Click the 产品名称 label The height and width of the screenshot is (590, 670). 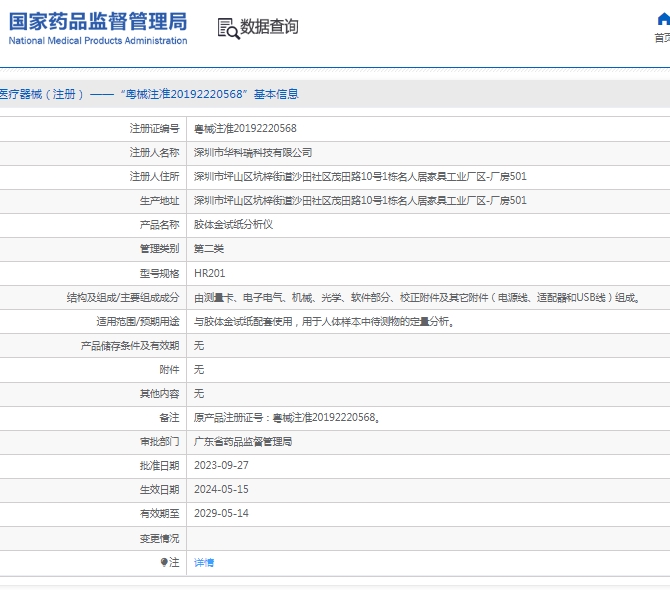(x=159, y=224)
